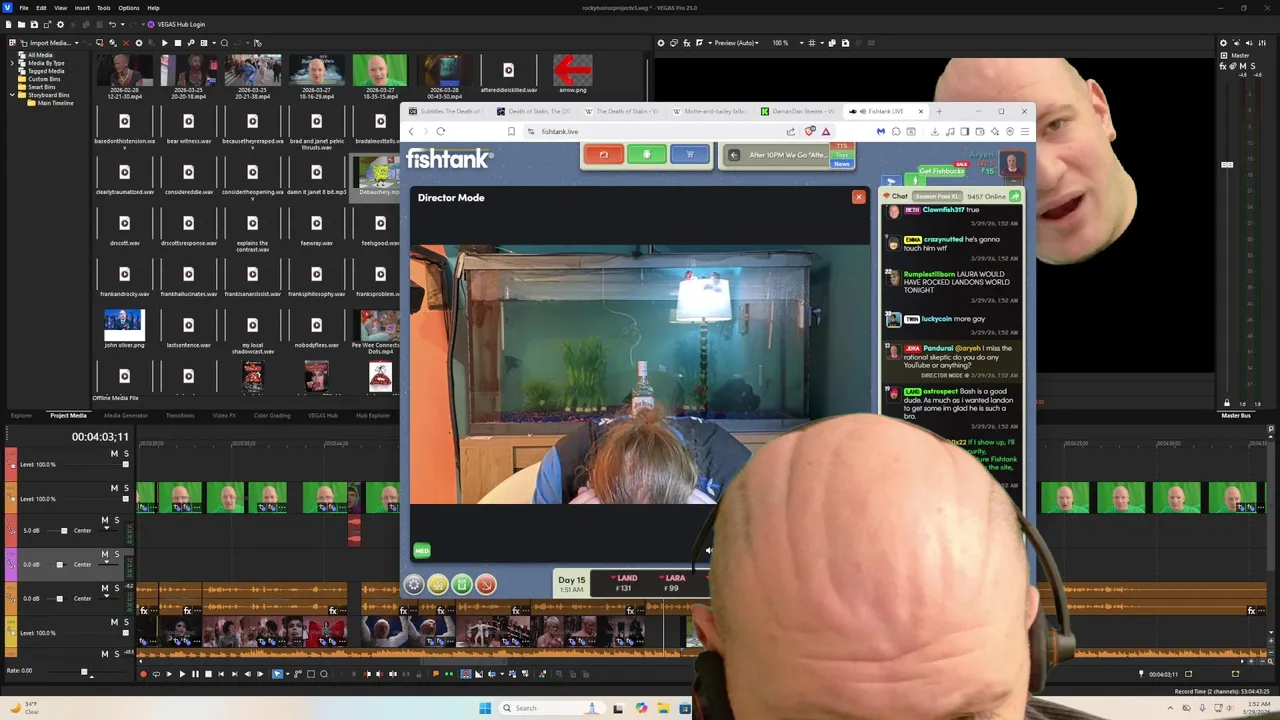Viewport: 1280px width, 720px height.
Task: Toggle the MED quality button on stream
Action: pyautogui.click(x=422, y=551)
